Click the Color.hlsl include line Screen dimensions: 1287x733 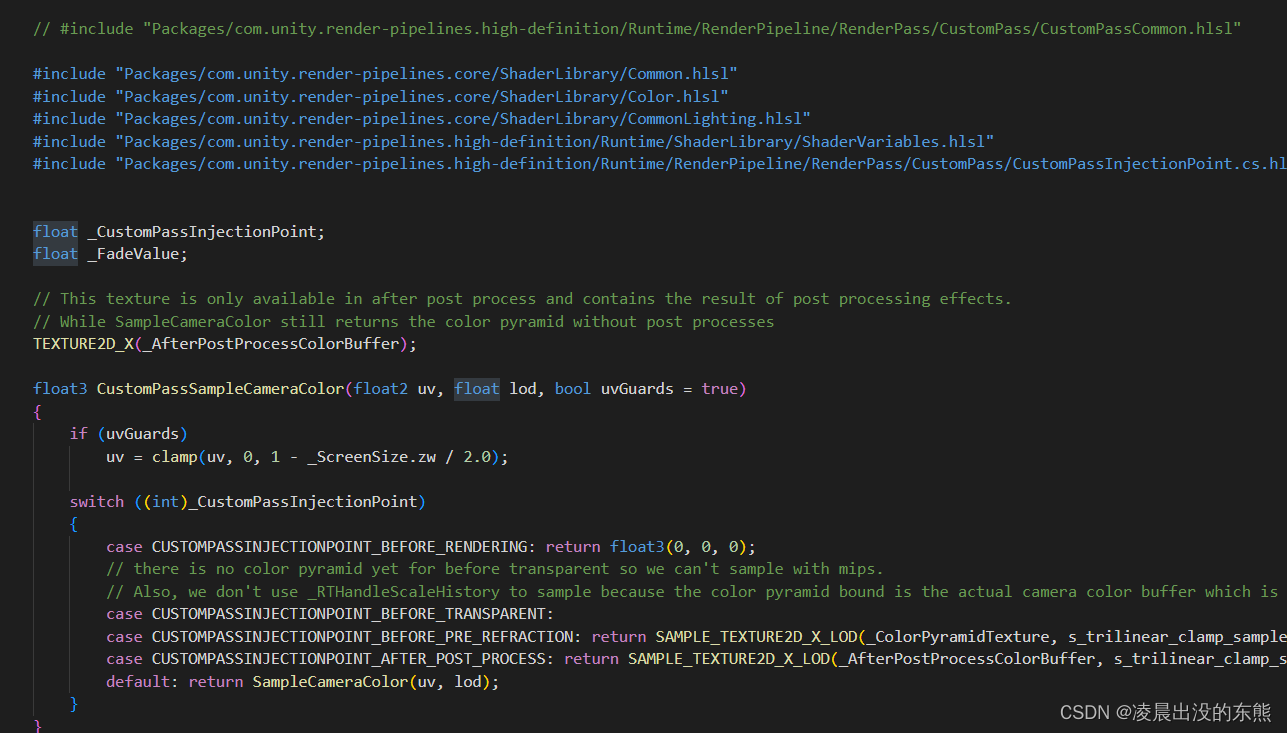(x=381, y=97)
